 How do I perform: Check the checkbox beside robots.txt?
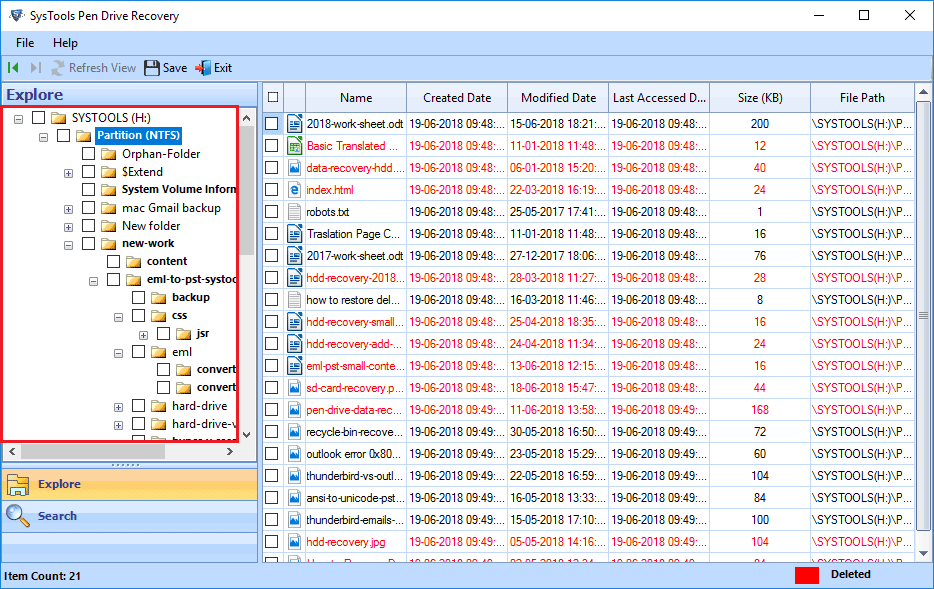pyautogui.click(x=272, y=211)
